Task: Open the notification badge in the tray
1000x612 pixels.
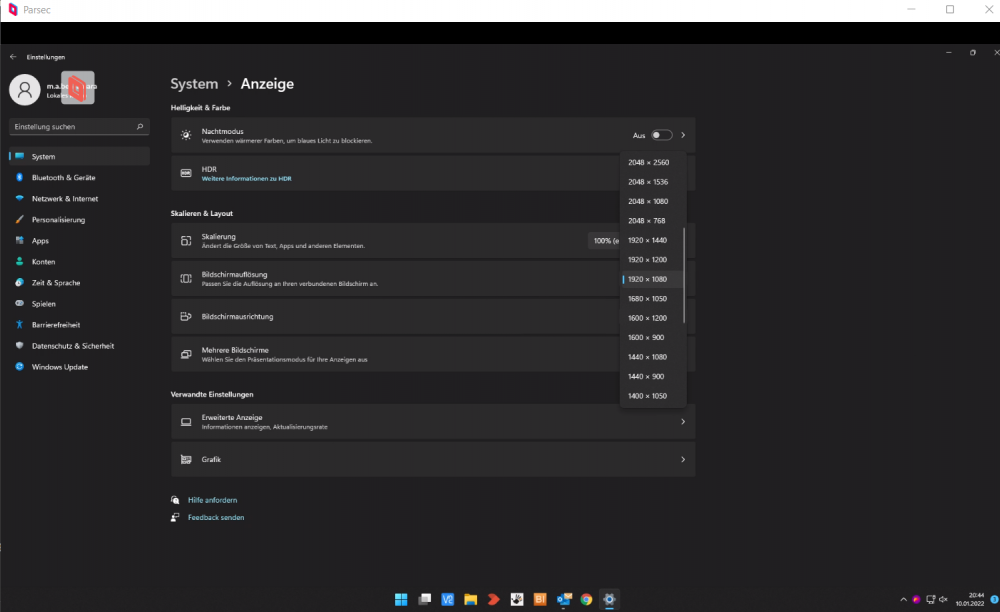Action: [x=994, y=599]
